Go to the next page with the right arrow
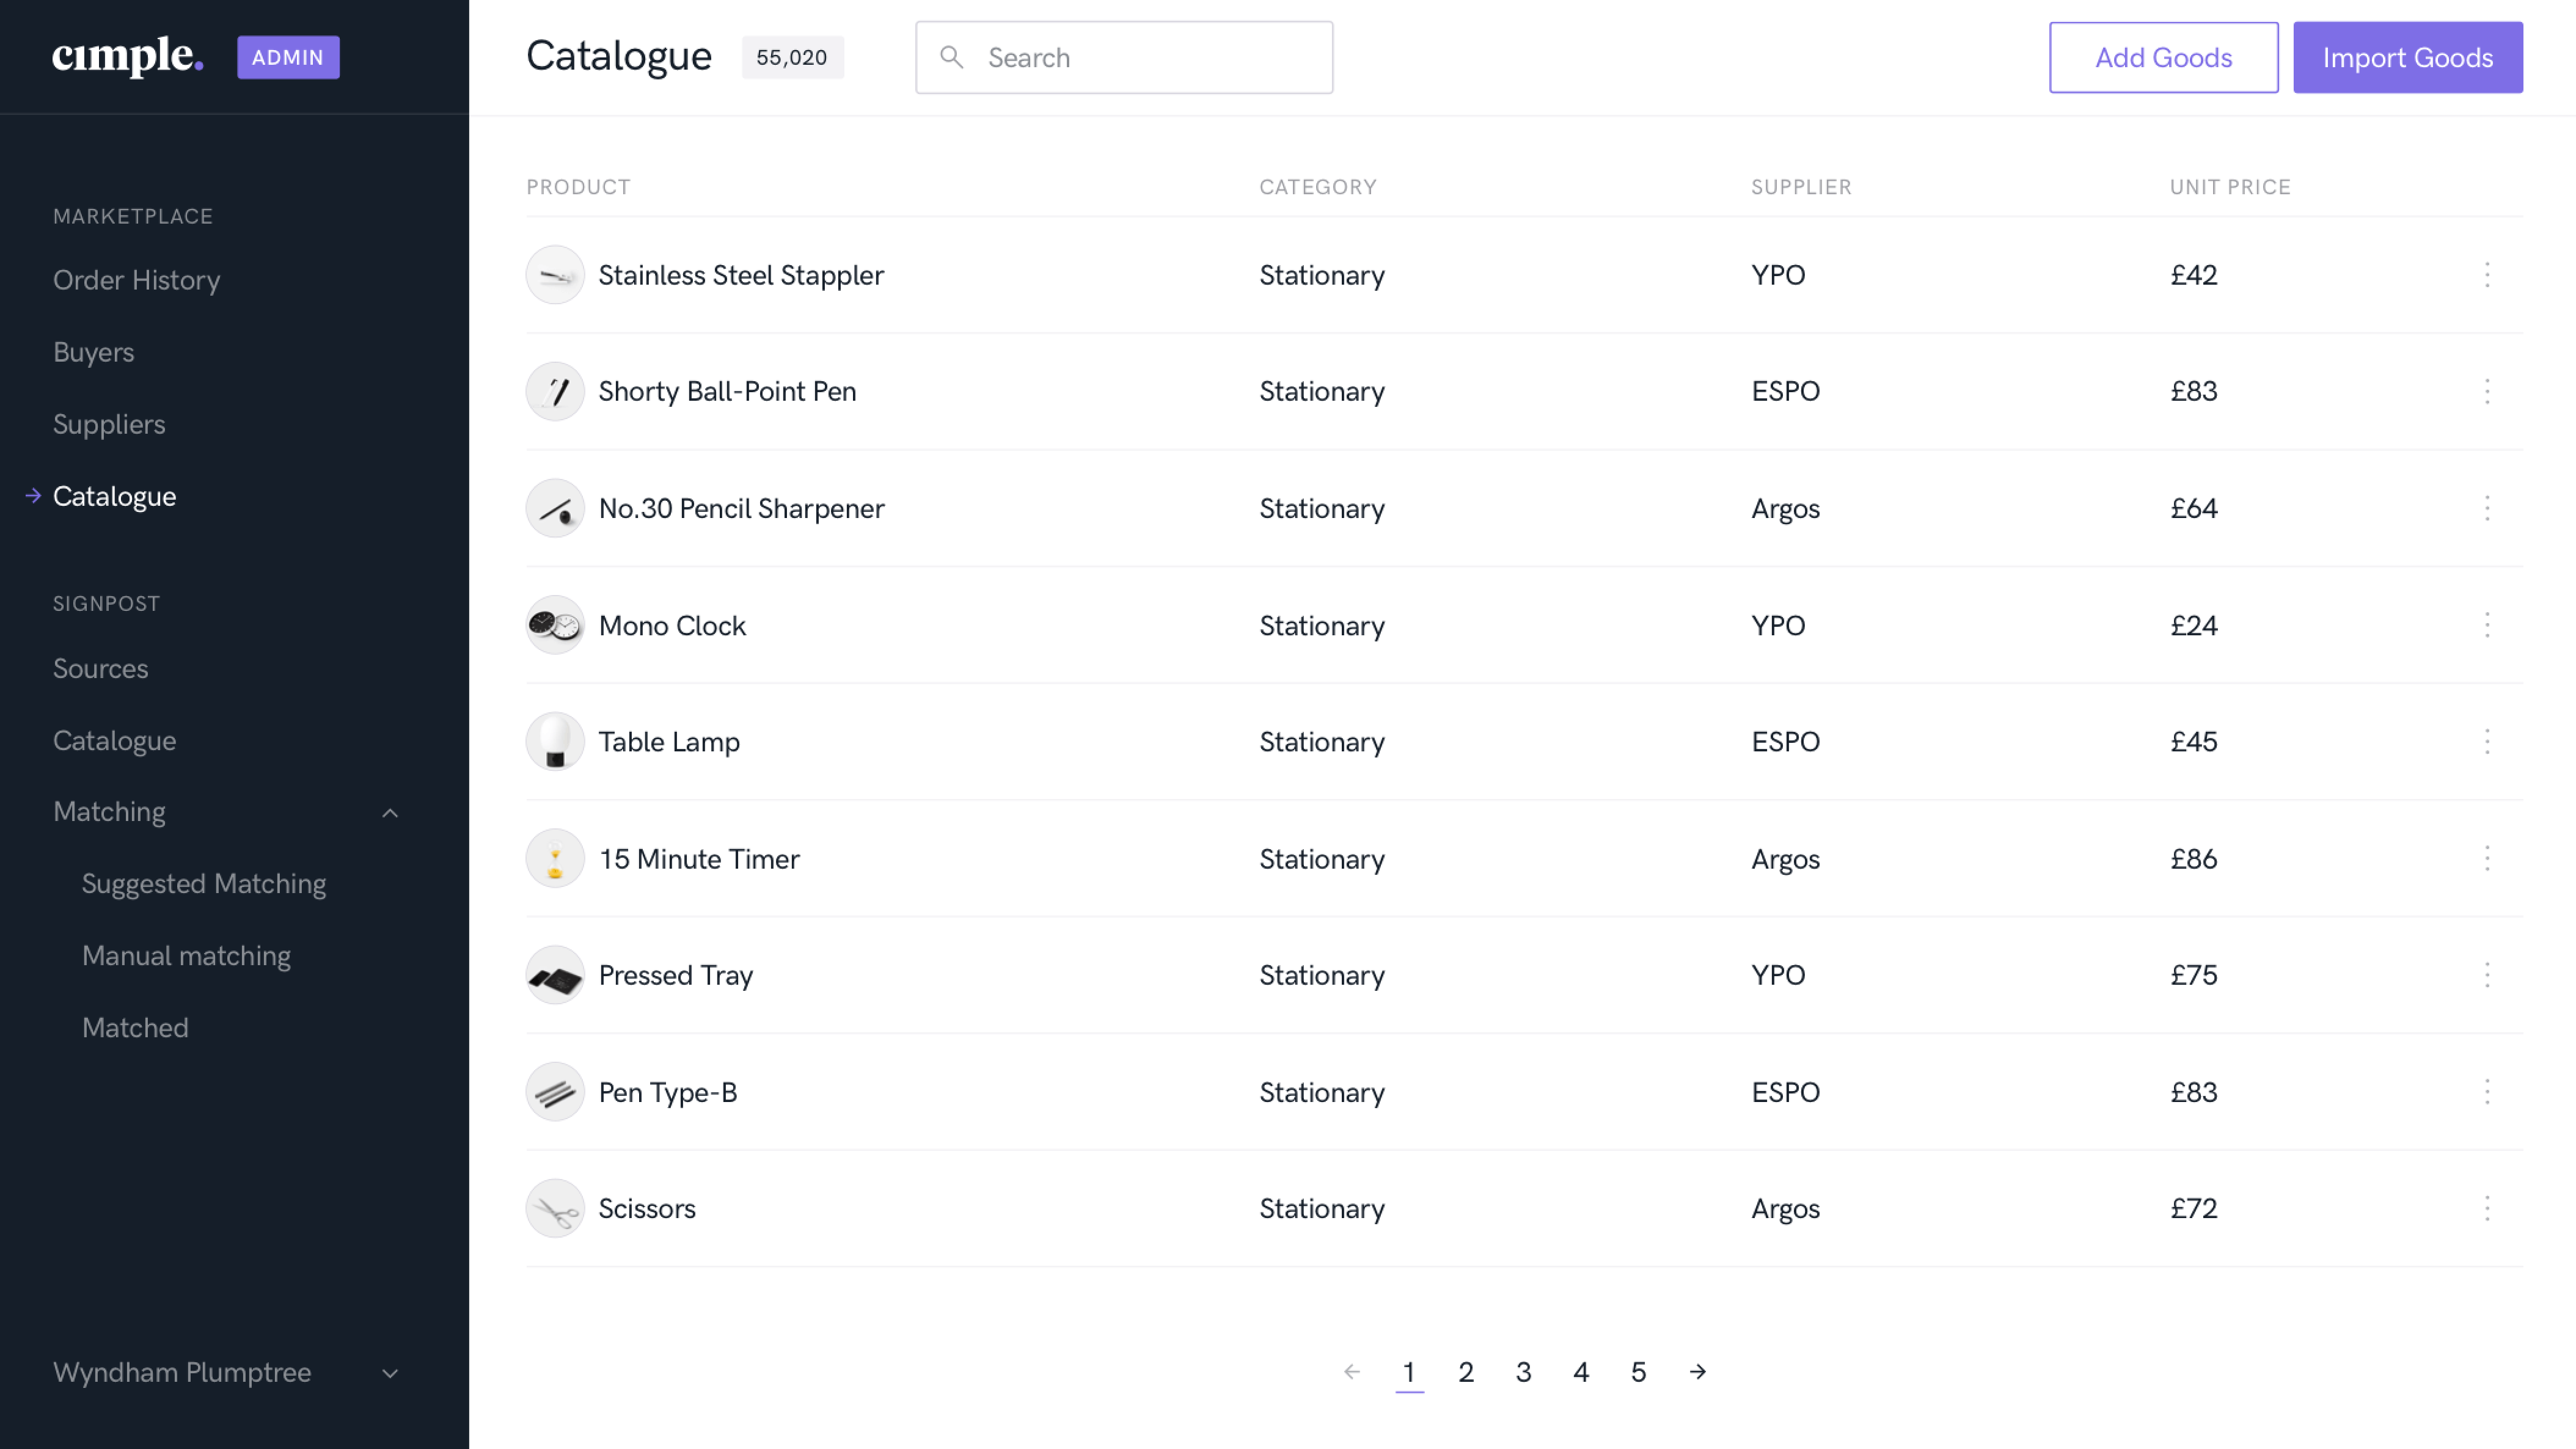2576x1449 pixels. click(x=1697, y=1372)
